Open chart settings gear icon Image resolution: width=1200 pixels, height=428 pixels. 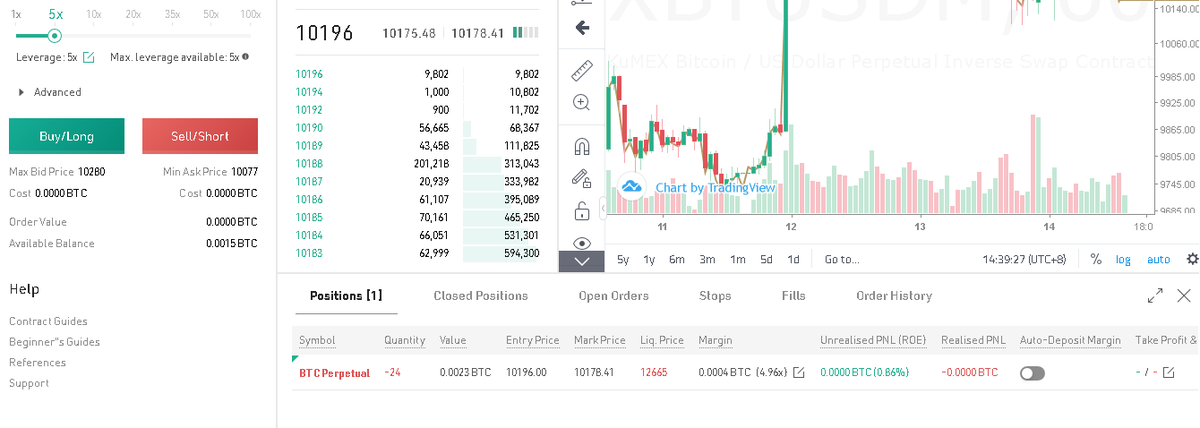click(x=1191, y=259)
